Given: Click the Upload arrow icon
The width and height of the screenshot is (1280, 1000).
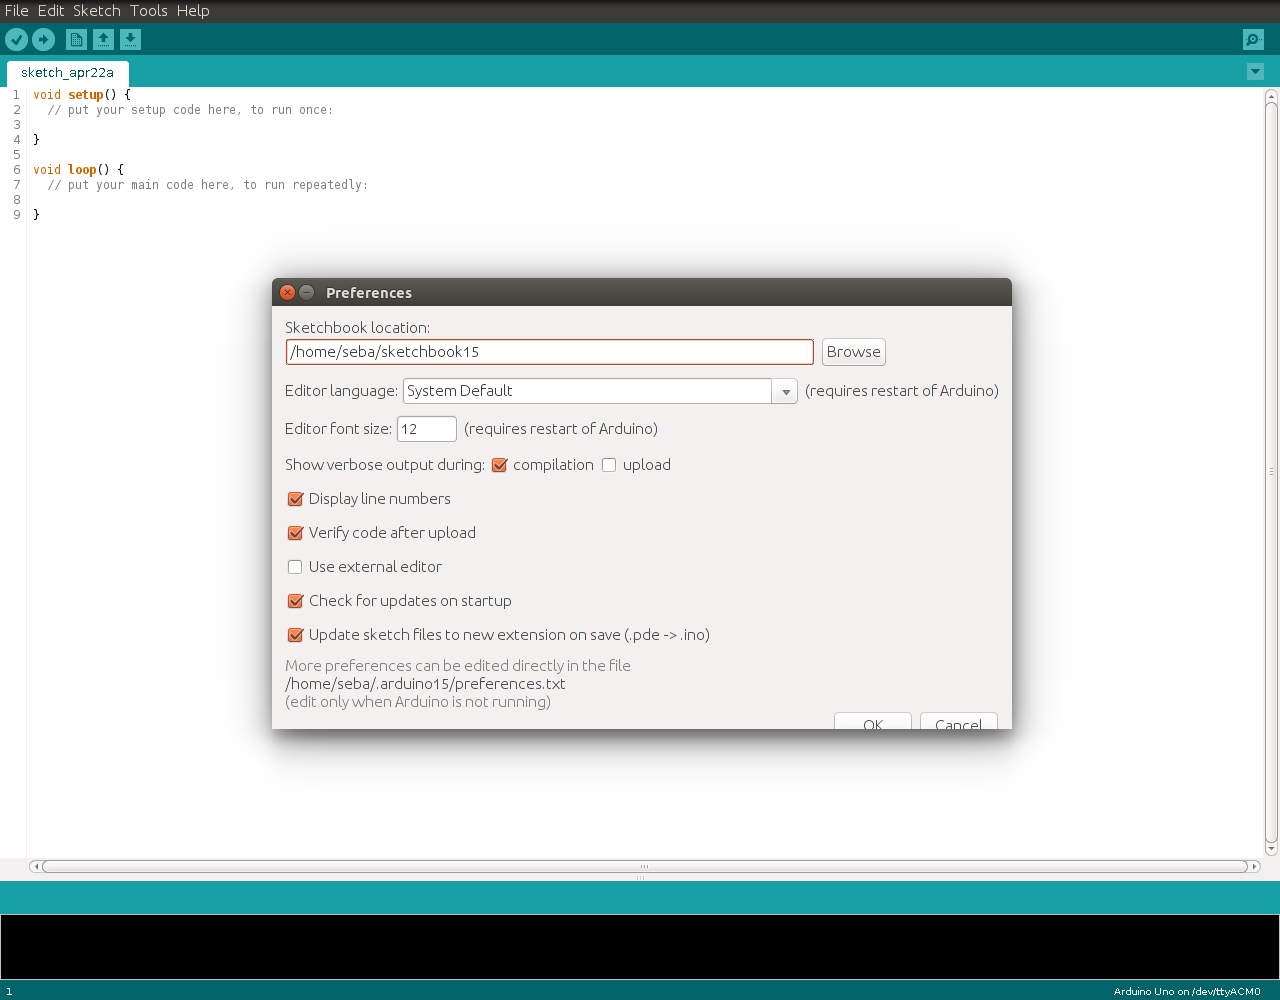Looking at the screenshot, I should [x=43, y=40].
